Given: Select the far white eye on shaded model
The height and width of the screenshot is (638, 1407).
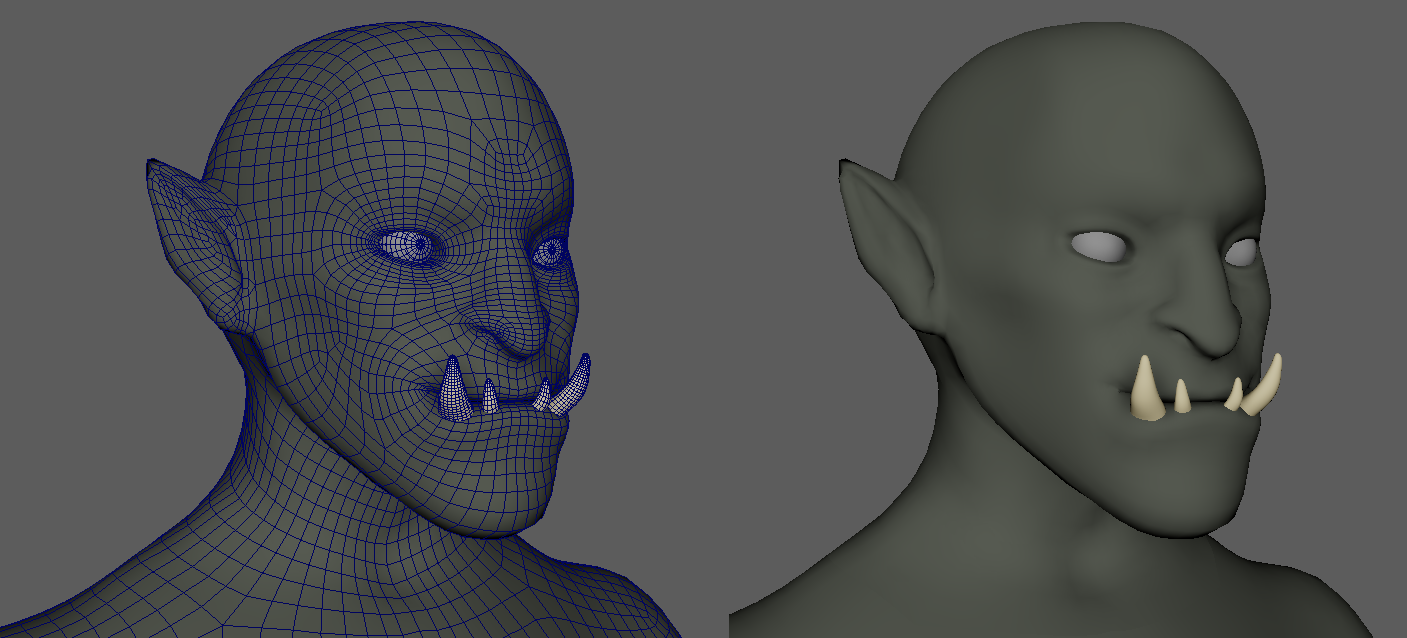Looking at the screenshot, I should 1241,253.
